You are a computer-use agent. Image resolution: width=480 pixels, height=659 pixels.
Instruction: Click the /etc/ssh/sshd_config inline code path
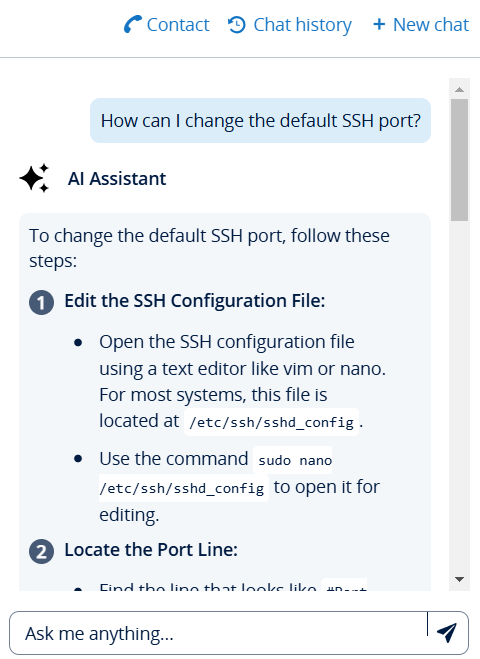tap(272, 422)
